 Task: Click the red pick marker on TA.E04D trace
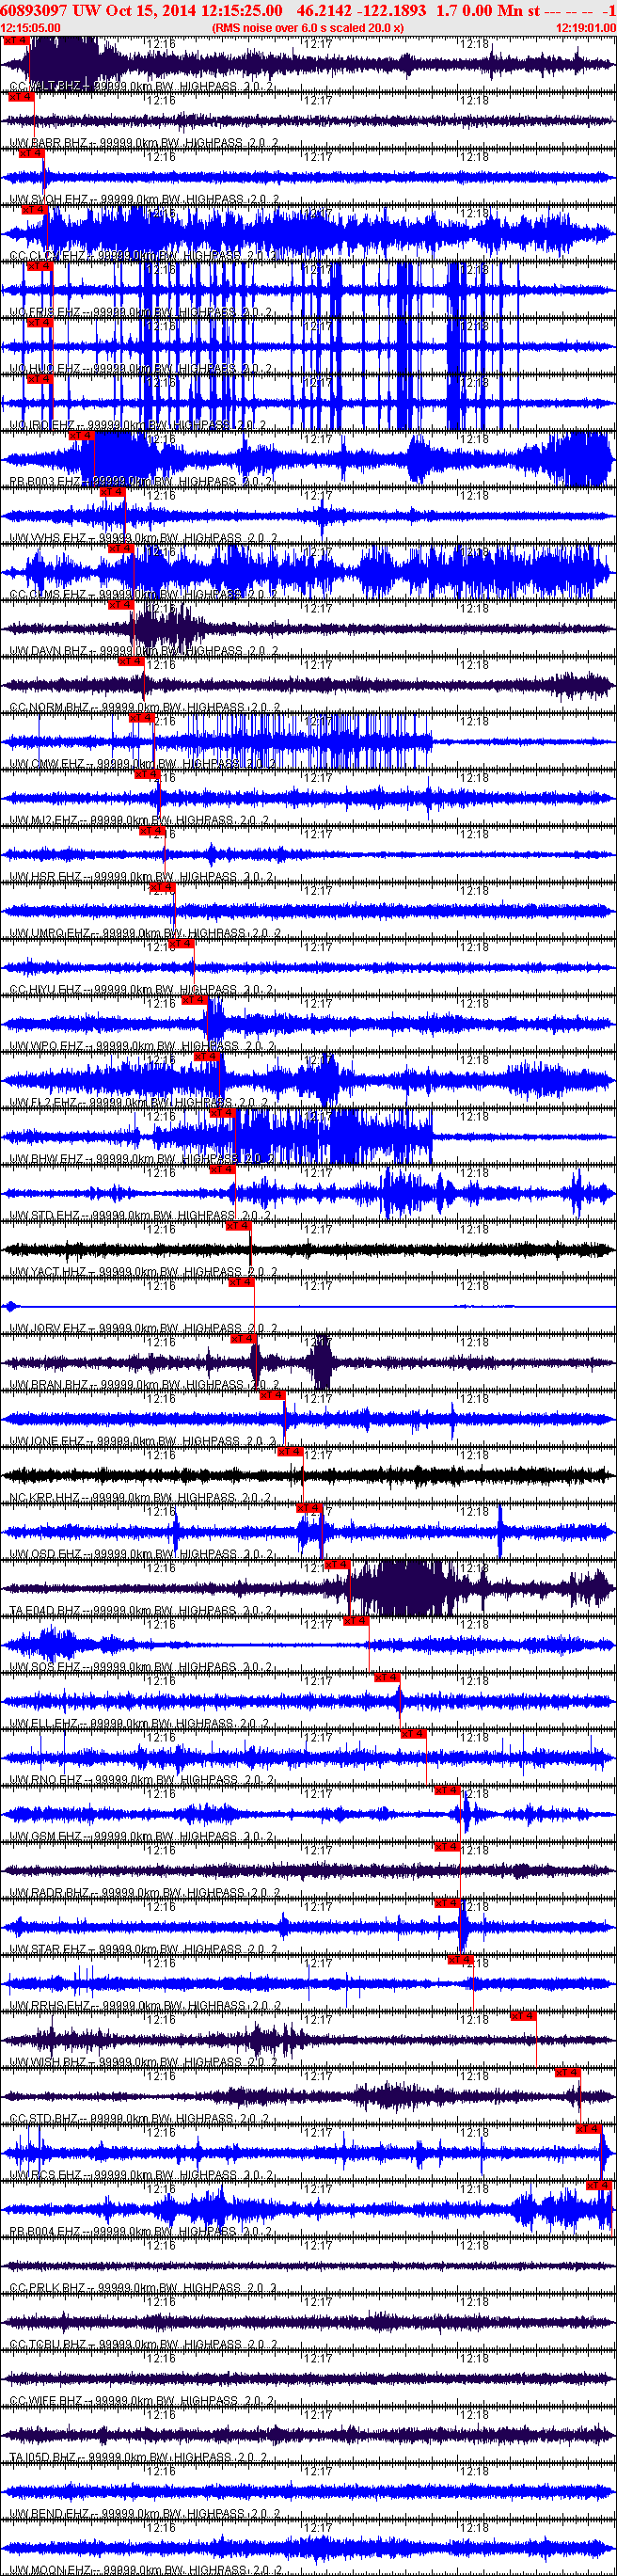tap(337, 1565)
